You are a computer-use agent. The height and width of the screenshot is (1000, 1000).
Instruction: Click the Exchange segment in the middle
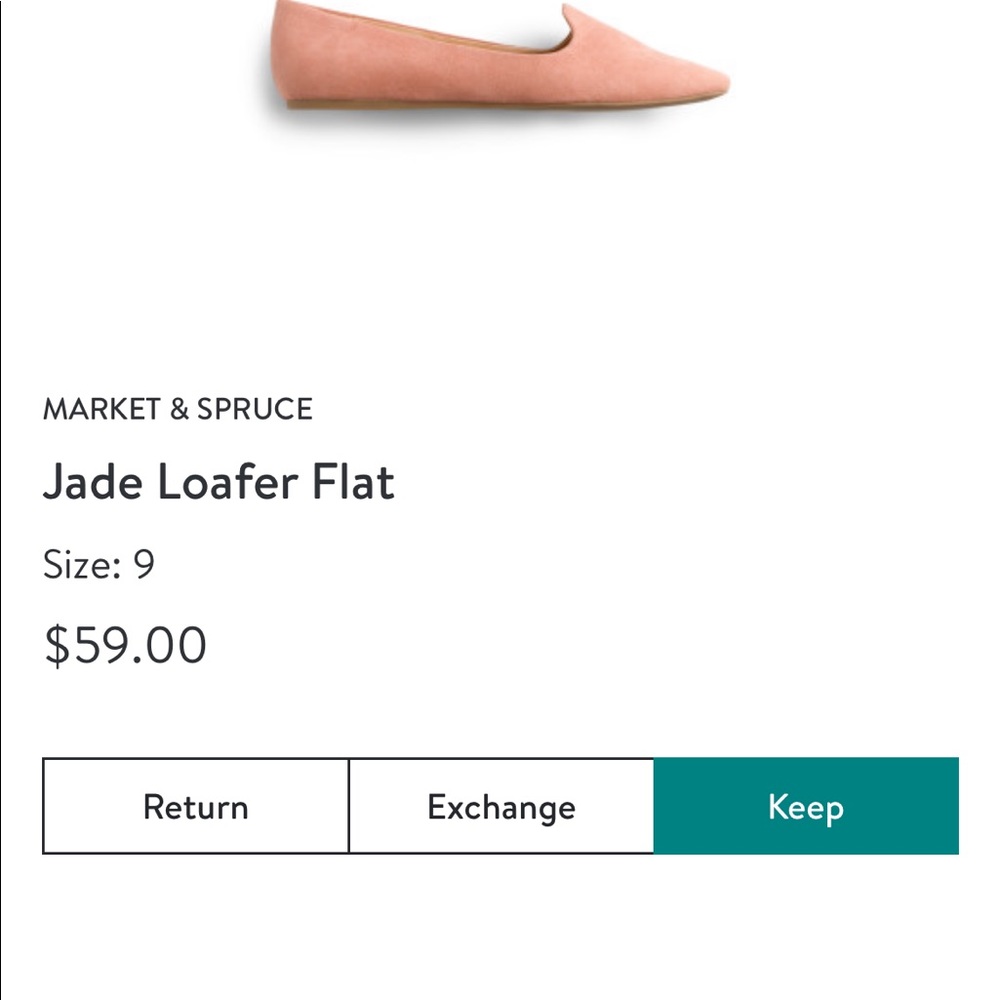pos(501,806)
